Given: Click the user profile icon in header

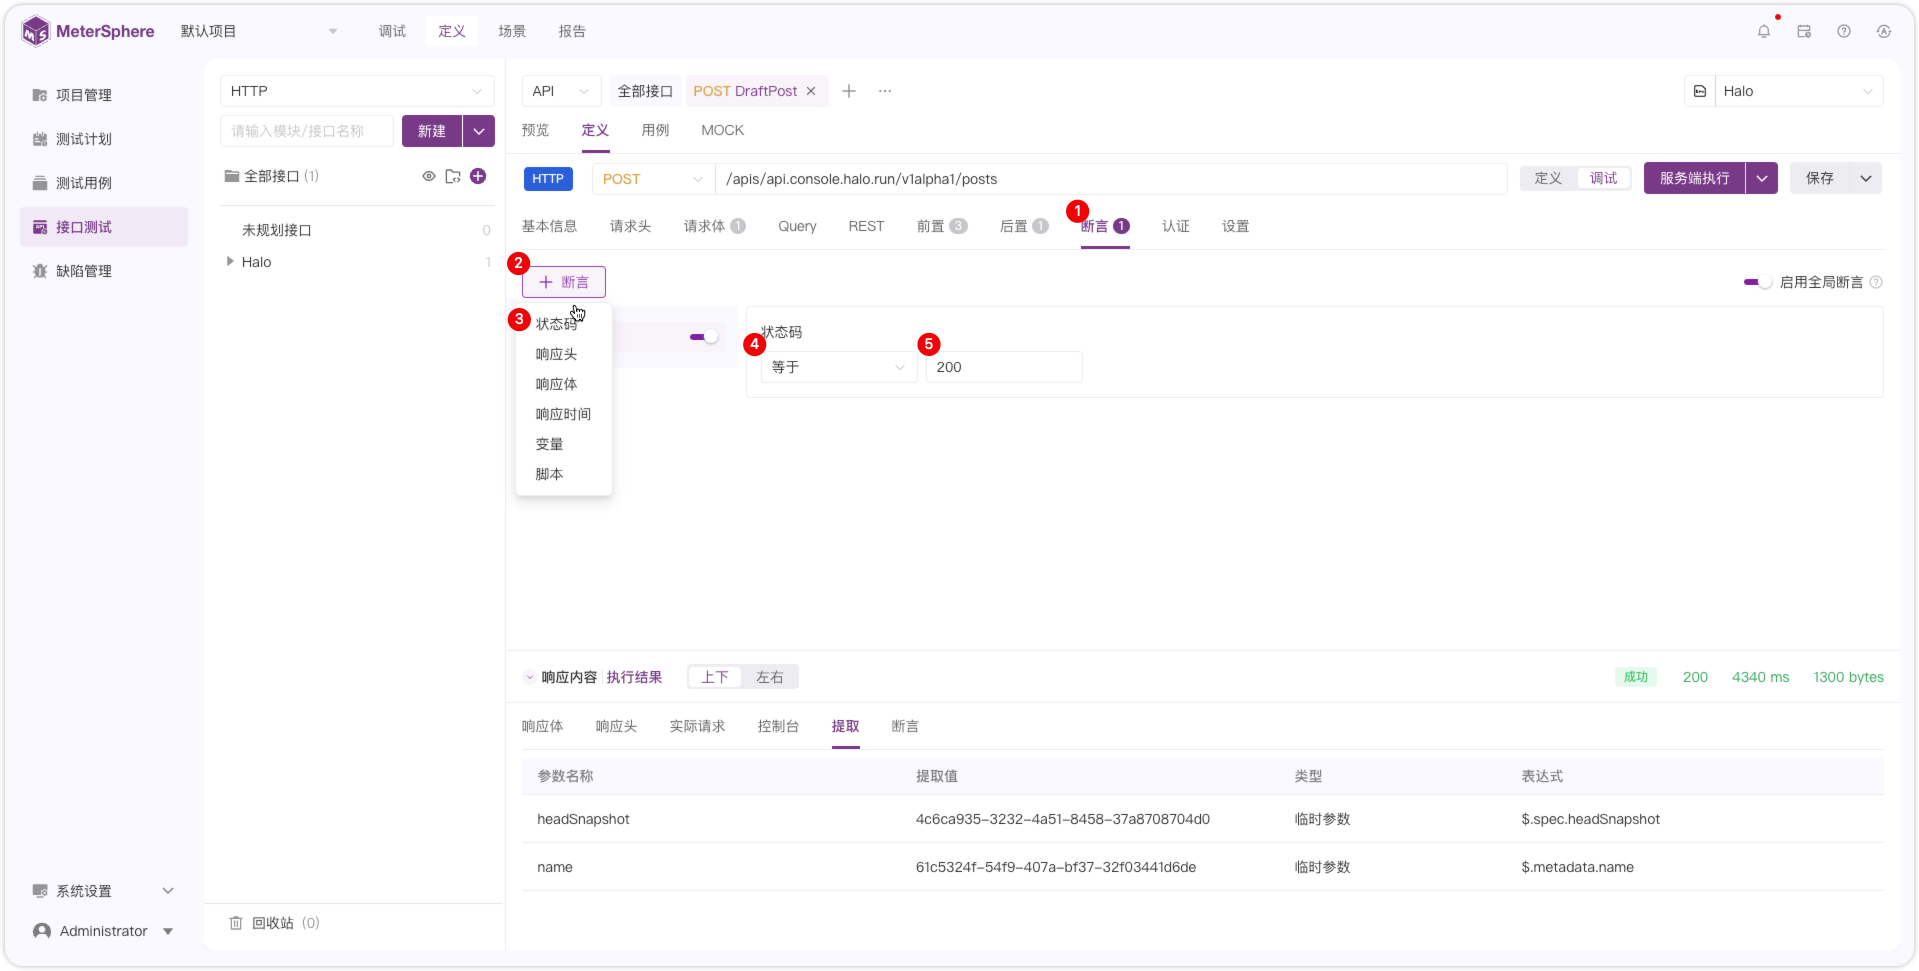Looking at the screenshot, I should coord(1883,31).
